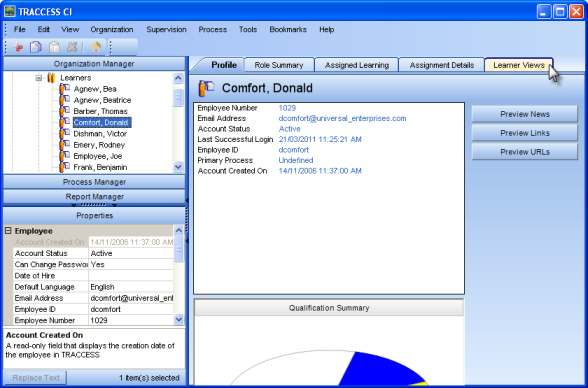This screenshot has width=588, height=388.
Task: Click the Qualification Summary header bar
Action: [329, 308]
